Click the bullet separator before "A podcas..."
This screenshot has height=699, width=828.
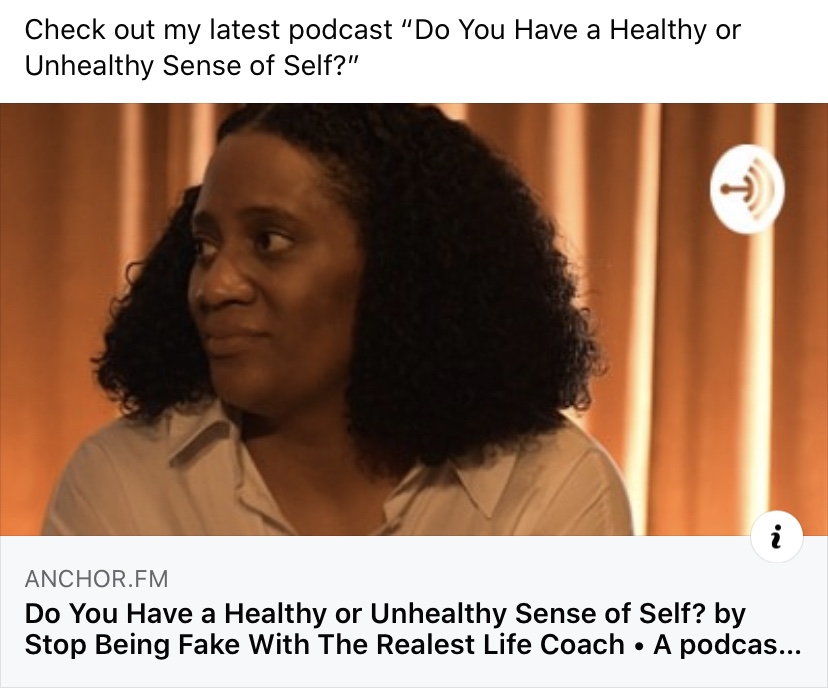click(639, 646)
